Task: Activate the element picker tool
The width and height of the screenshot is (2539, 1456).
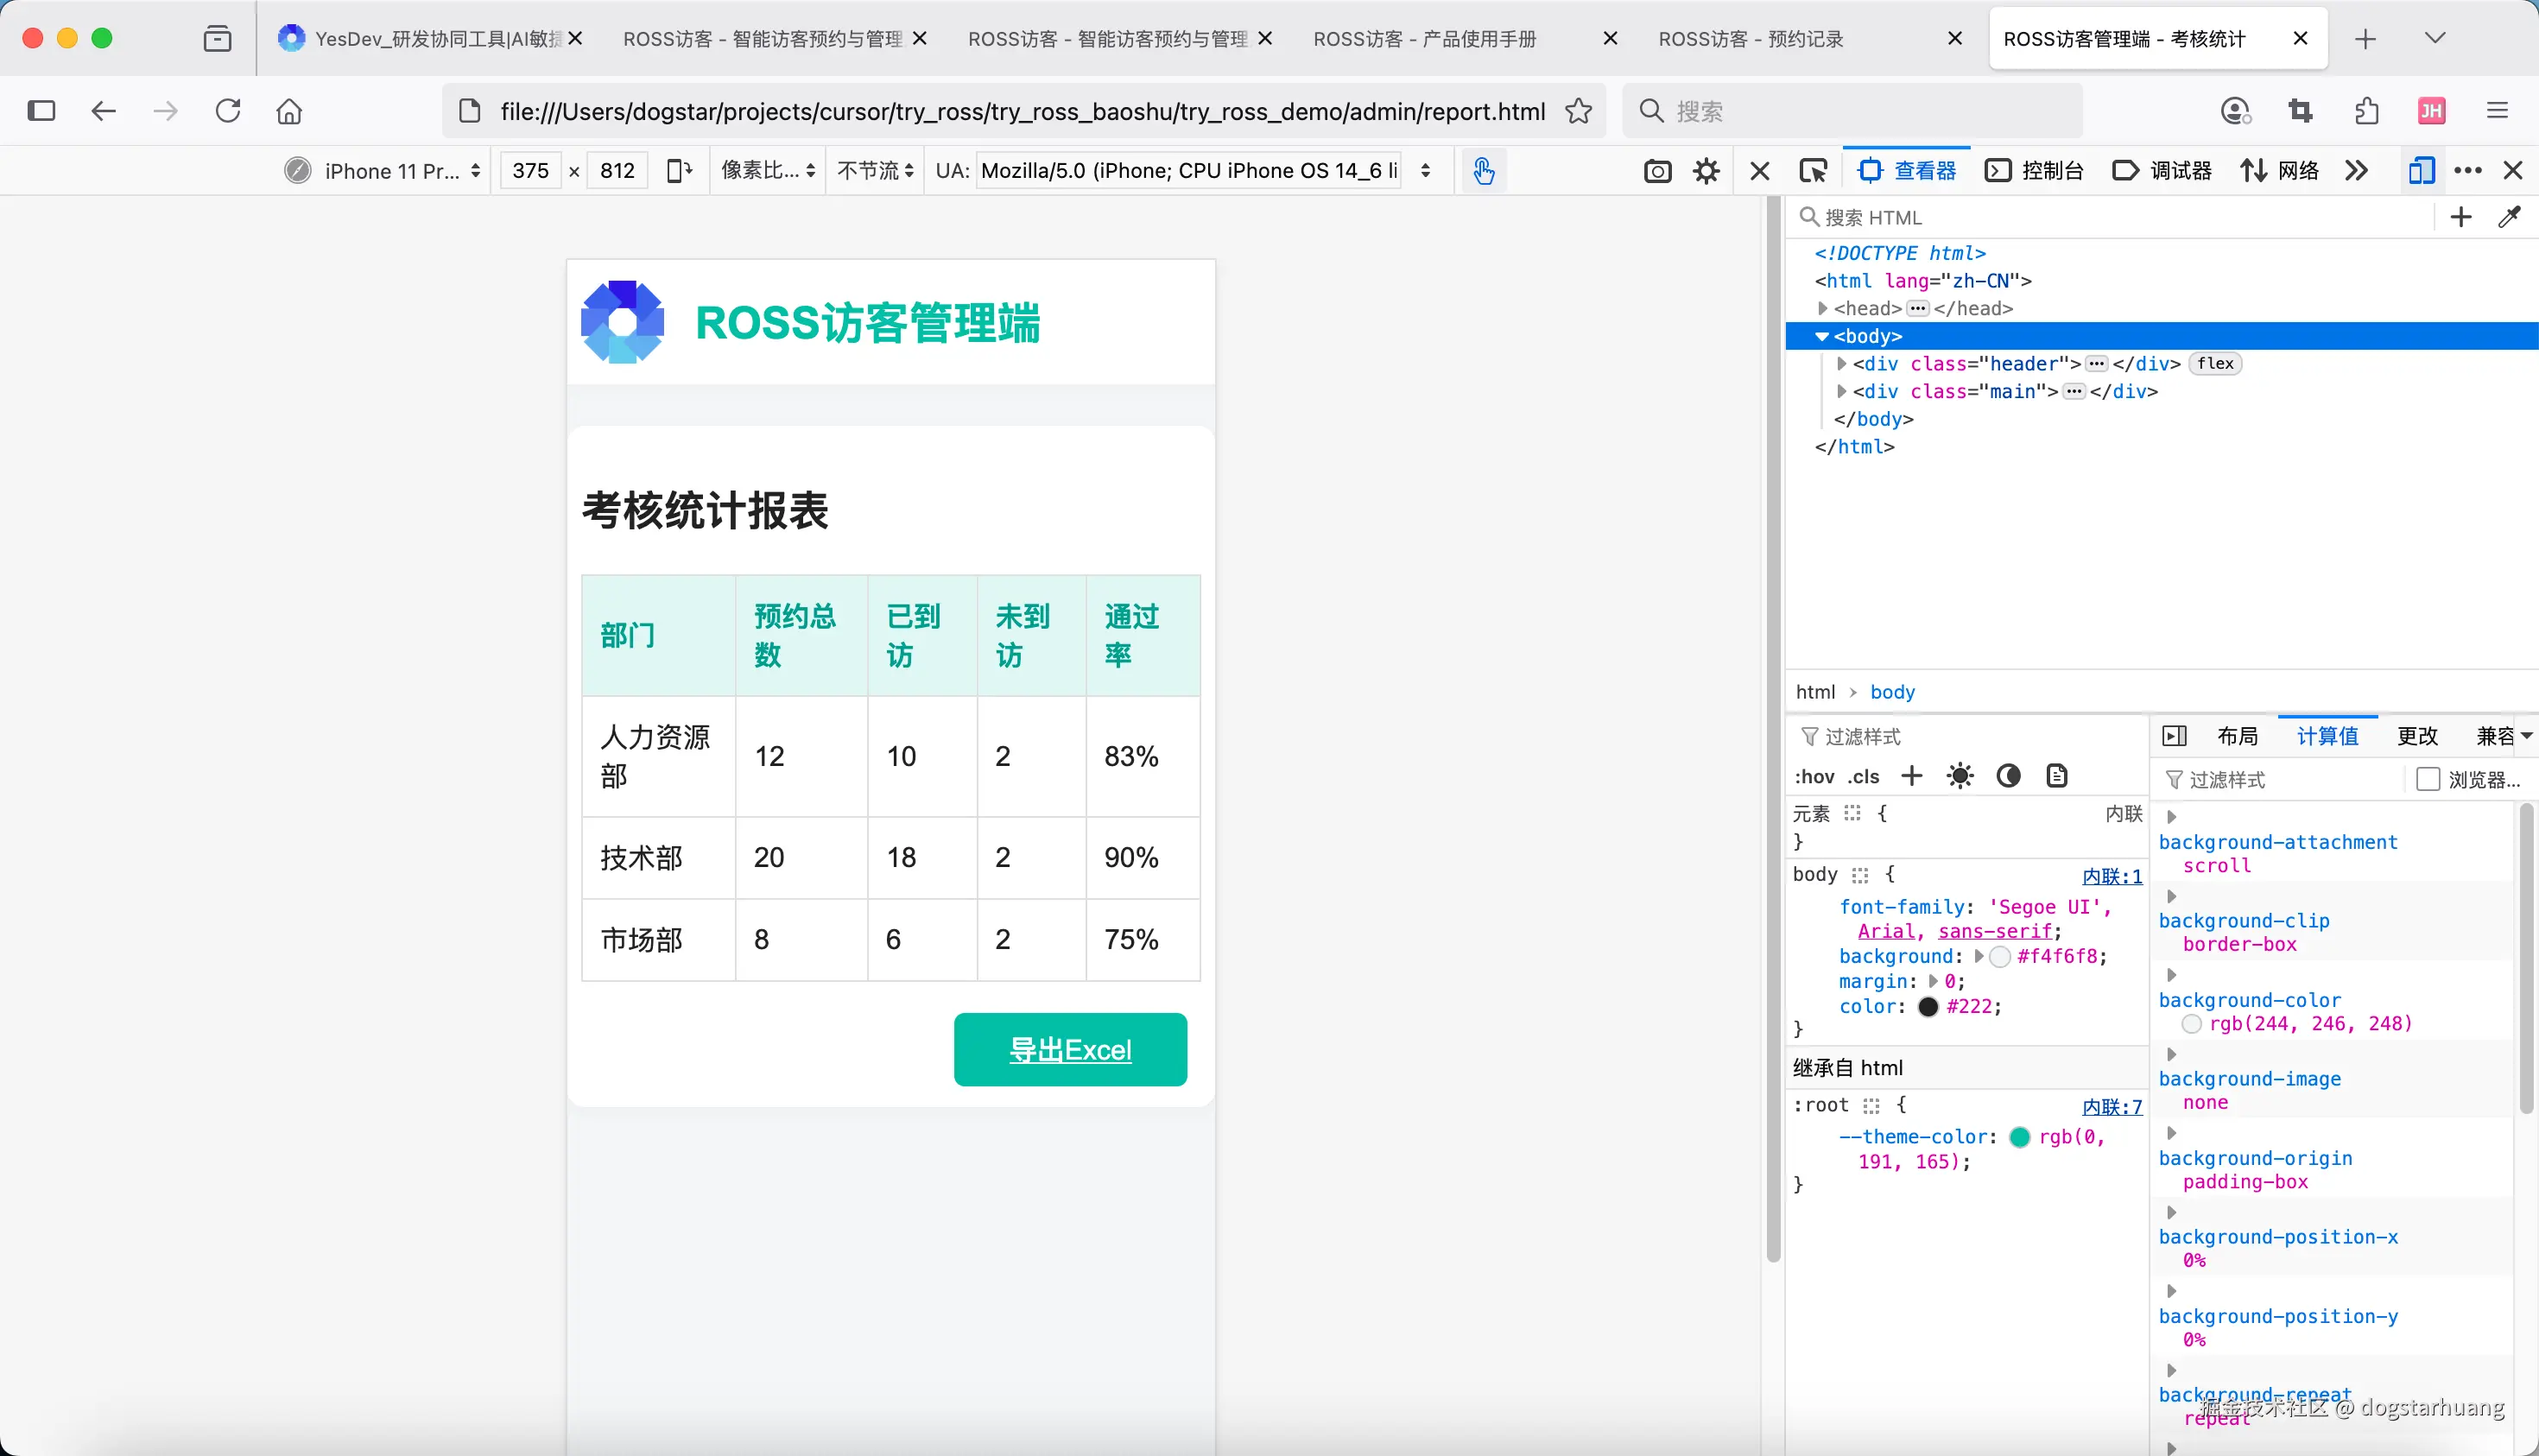Action: [1812, 171]
